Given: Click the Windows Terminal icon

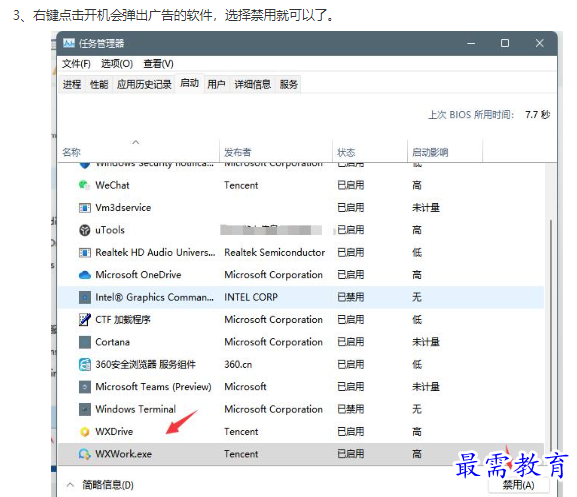Looking at the screenshot, I should pos(85,409).
